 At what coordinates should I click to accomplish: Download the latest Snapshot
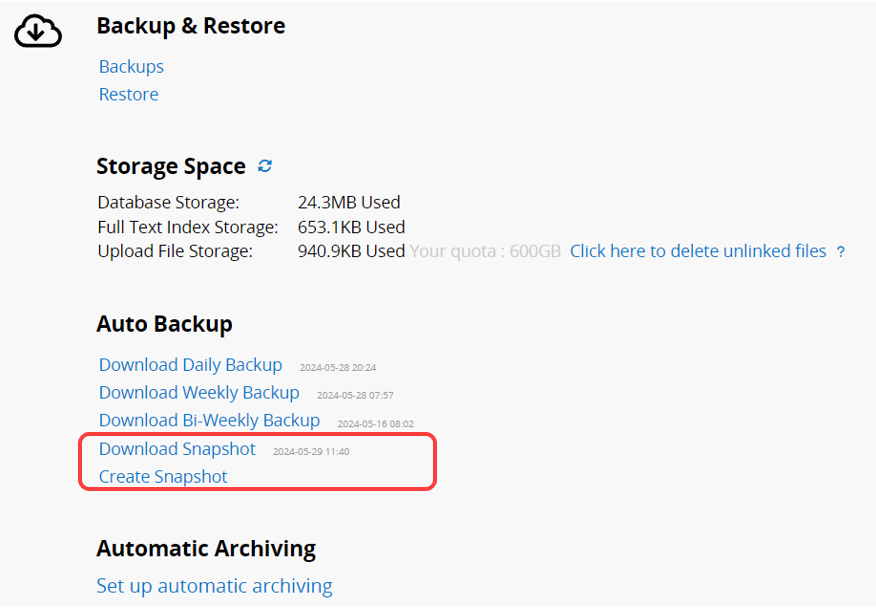click(x=177, y=449)
